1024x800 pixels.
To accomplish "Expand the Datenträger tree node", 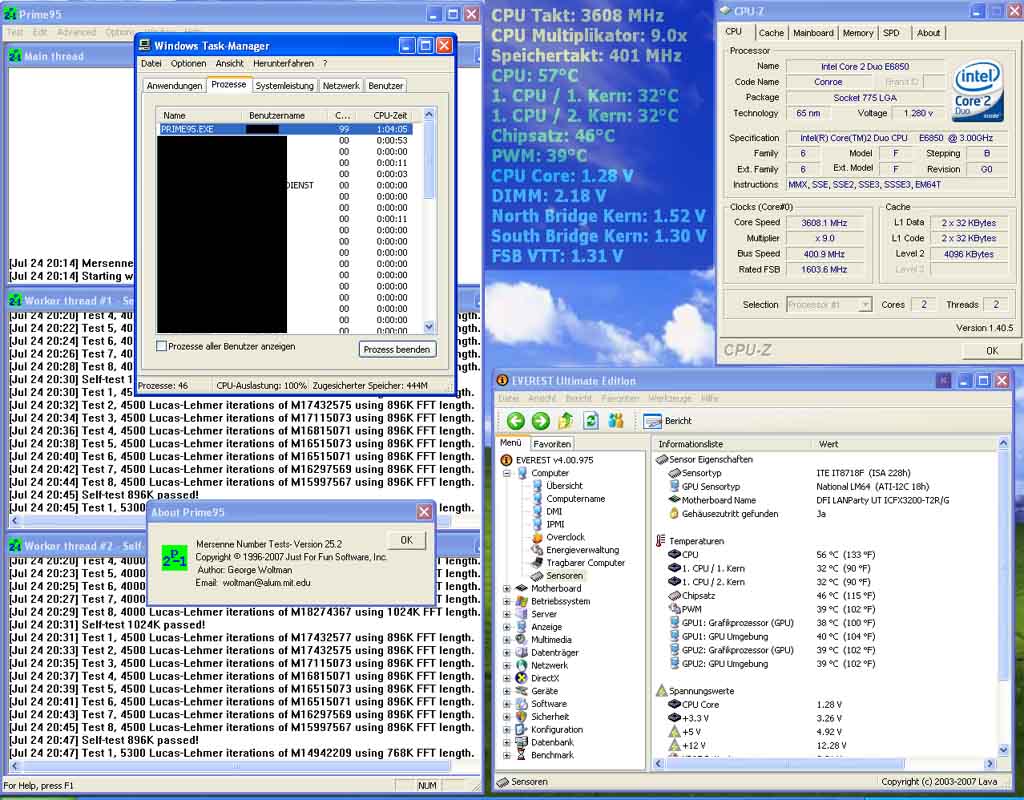I will pos(507,653).
